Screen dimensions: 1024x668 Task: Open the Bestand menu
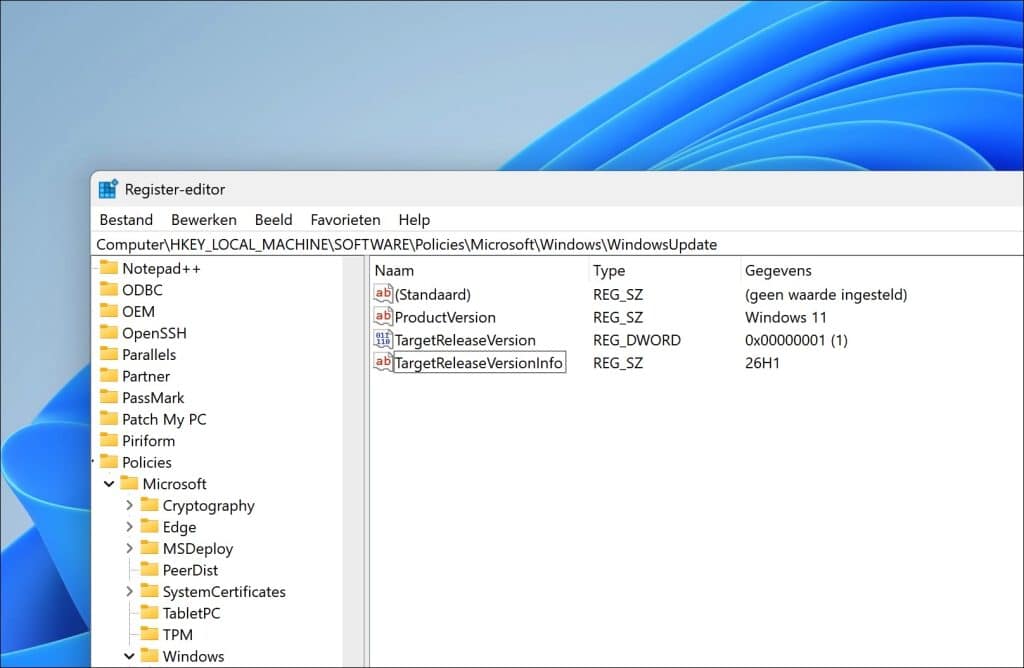click(x=126, y=220)
